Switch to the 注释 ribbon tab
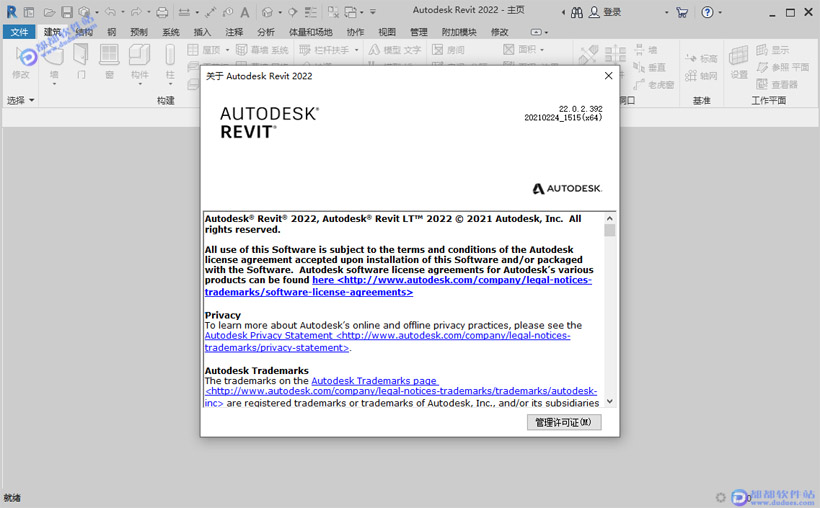 (234, 32)
